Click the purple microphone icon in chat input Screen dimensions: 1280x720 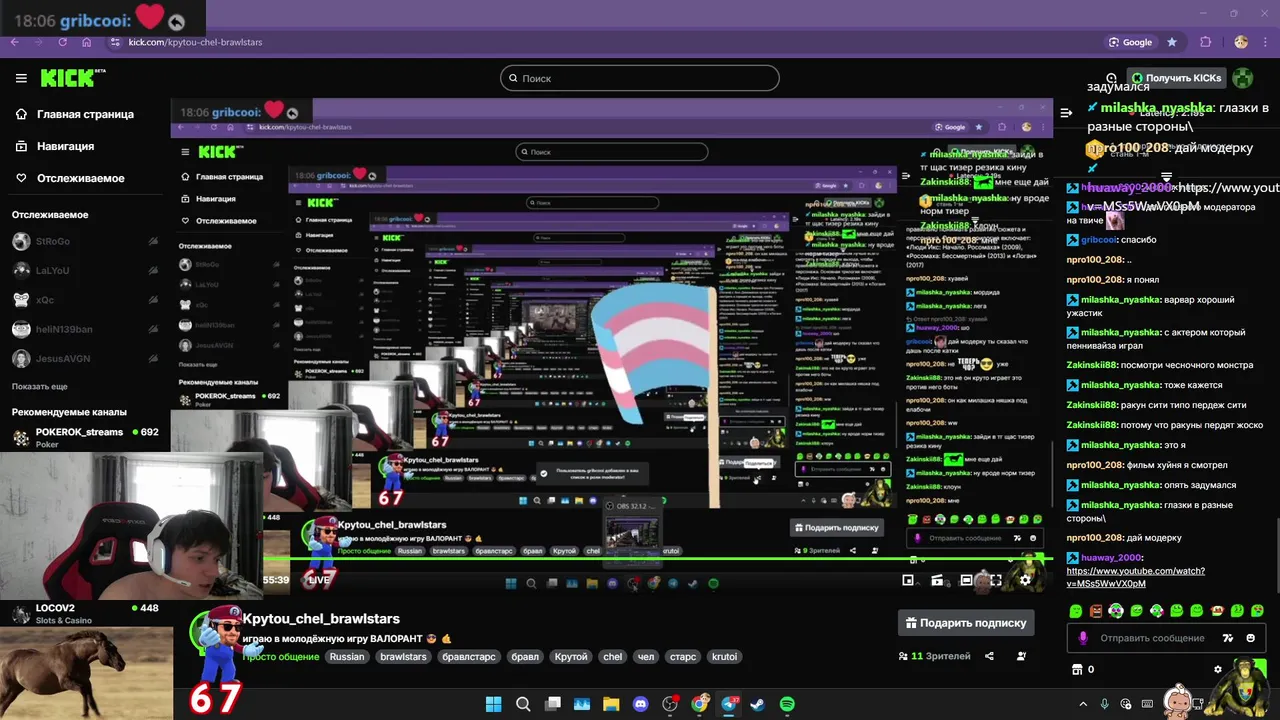coord(1083,638)
